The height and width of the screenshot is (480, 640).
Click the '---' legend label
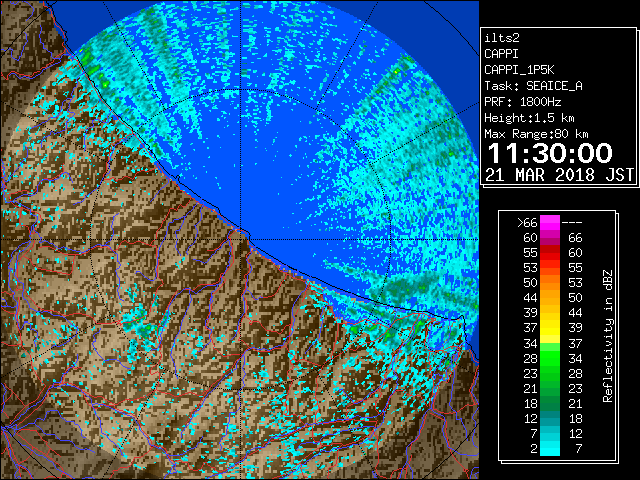coord(572,223)
